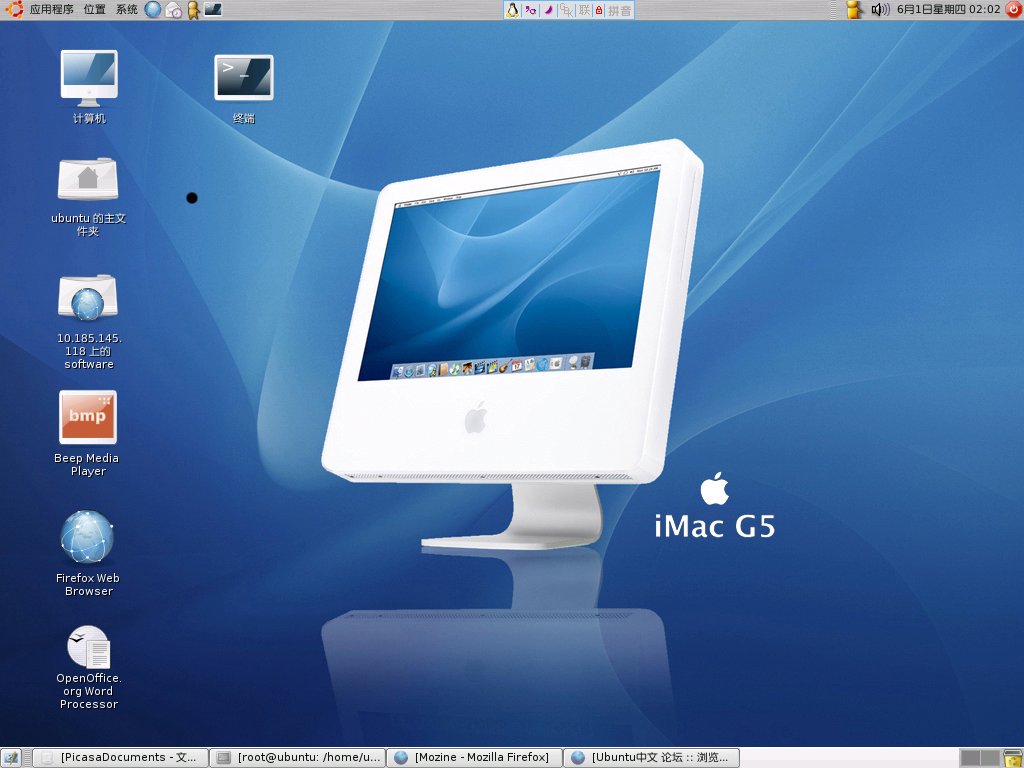Click the notification area handle in top panel
This screenshot has width=1024, height=768.
pos(834,9)
